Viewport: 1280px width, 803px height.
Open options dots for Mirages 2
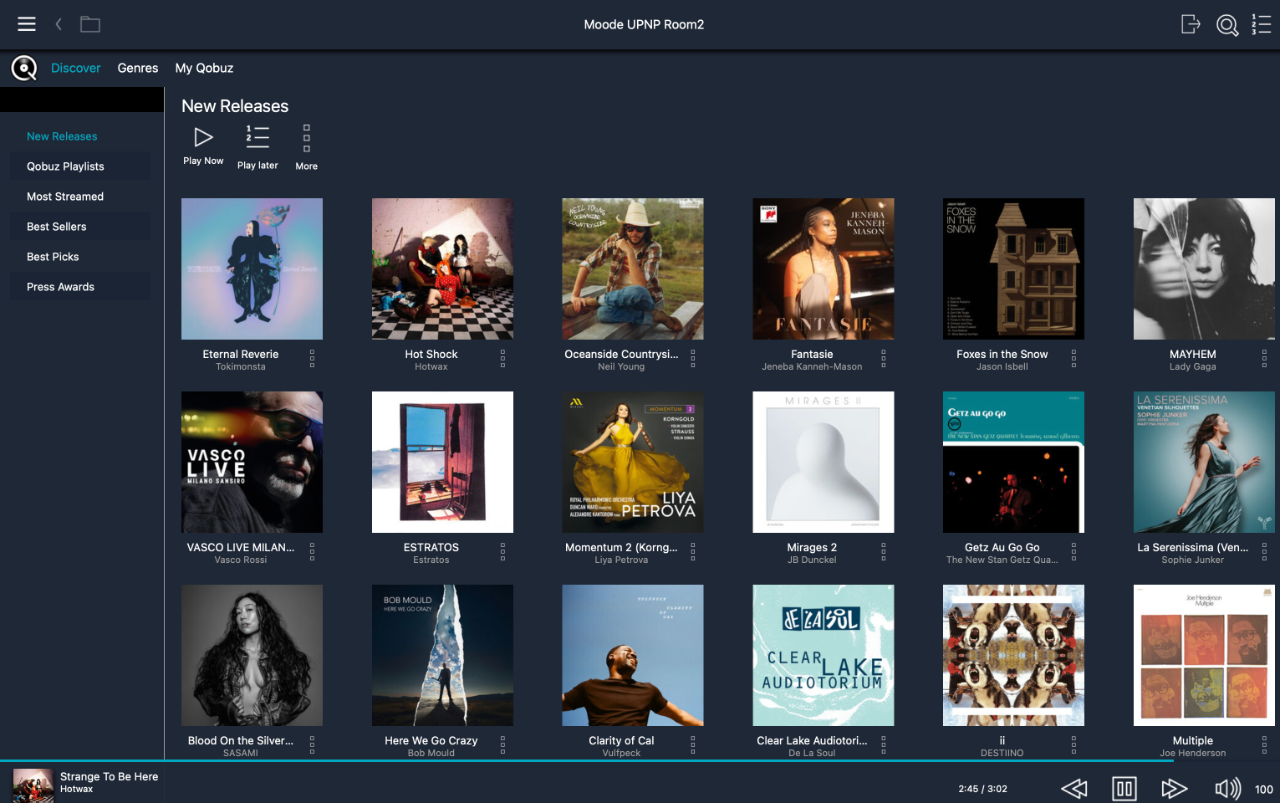click(884, 551)
